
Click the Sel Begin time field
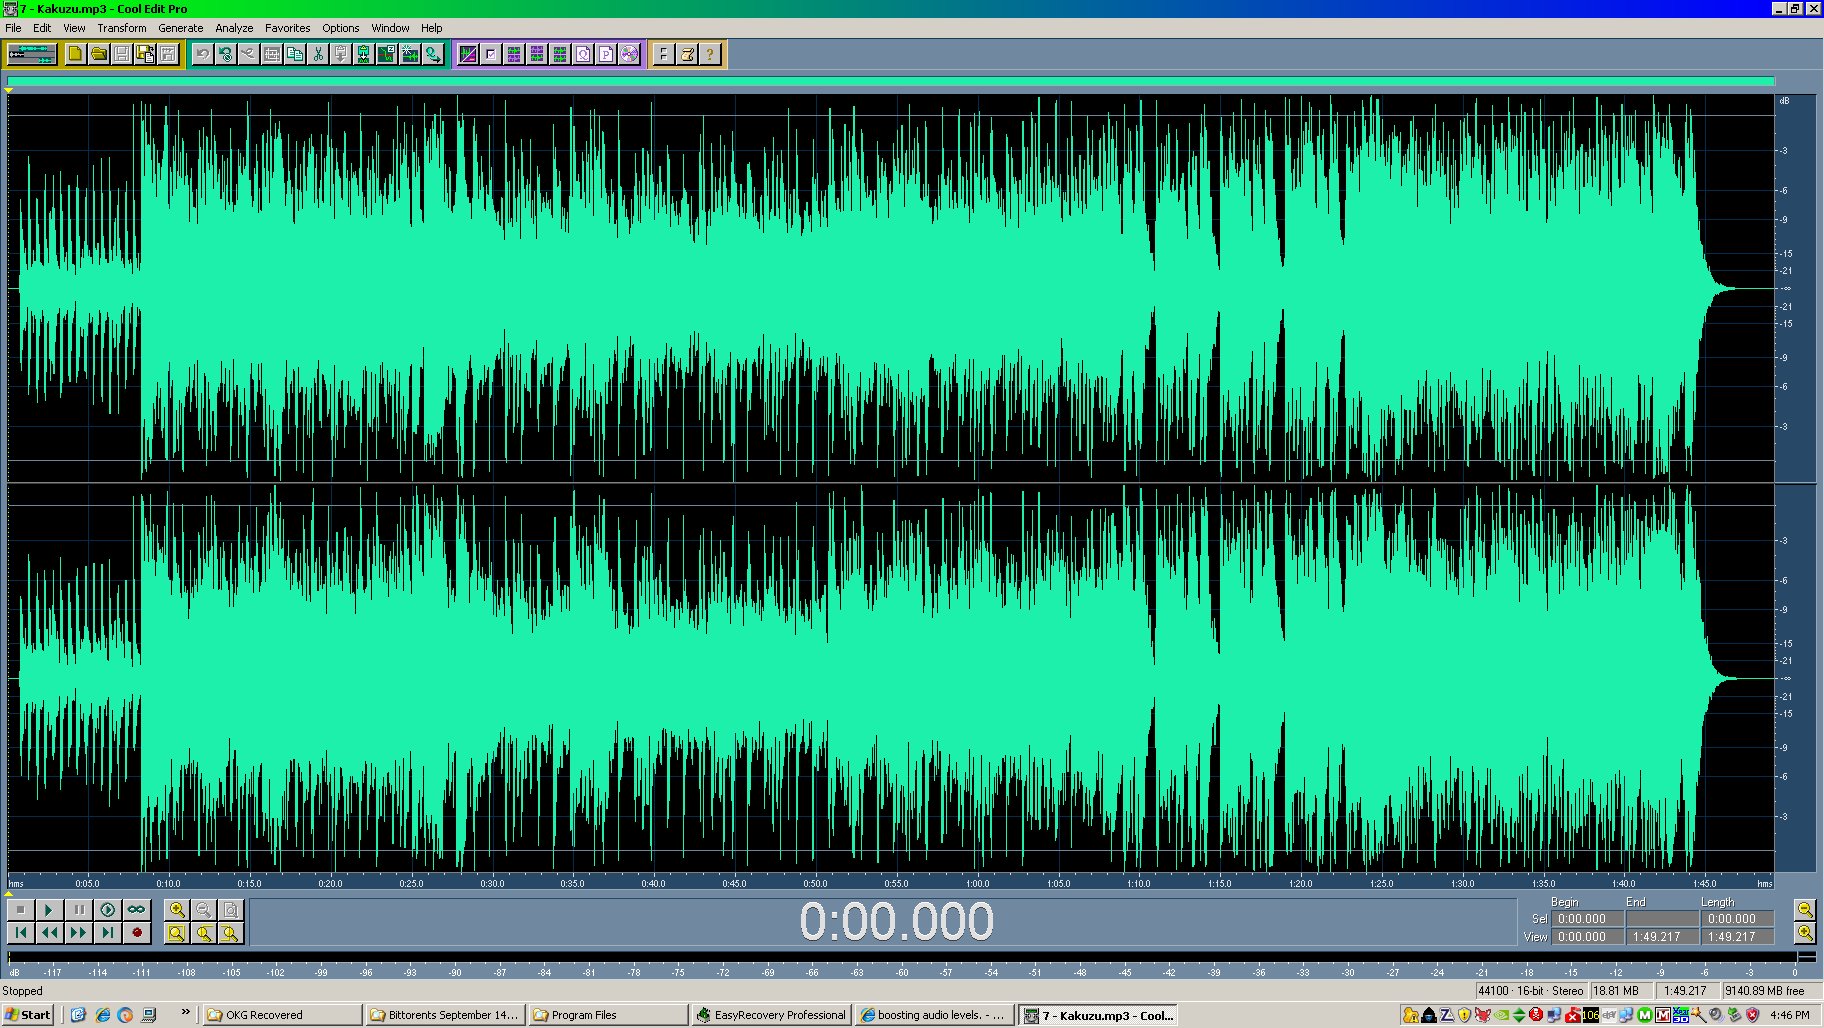1588,918
